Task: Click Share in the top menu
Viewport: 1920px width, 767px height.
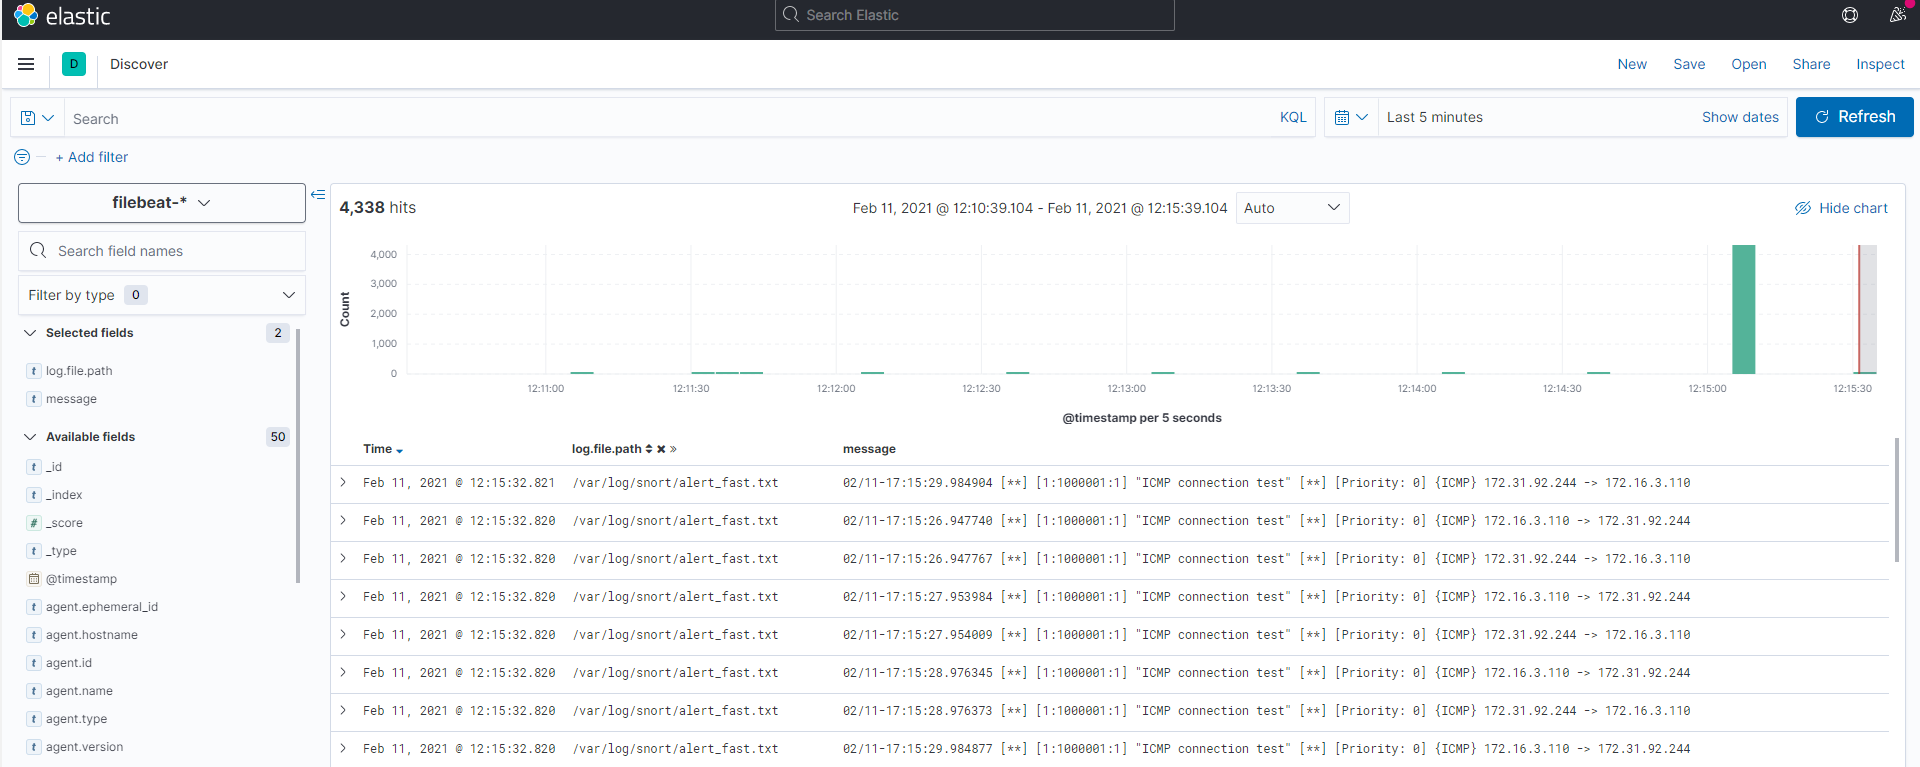Action: [1811, 64]
